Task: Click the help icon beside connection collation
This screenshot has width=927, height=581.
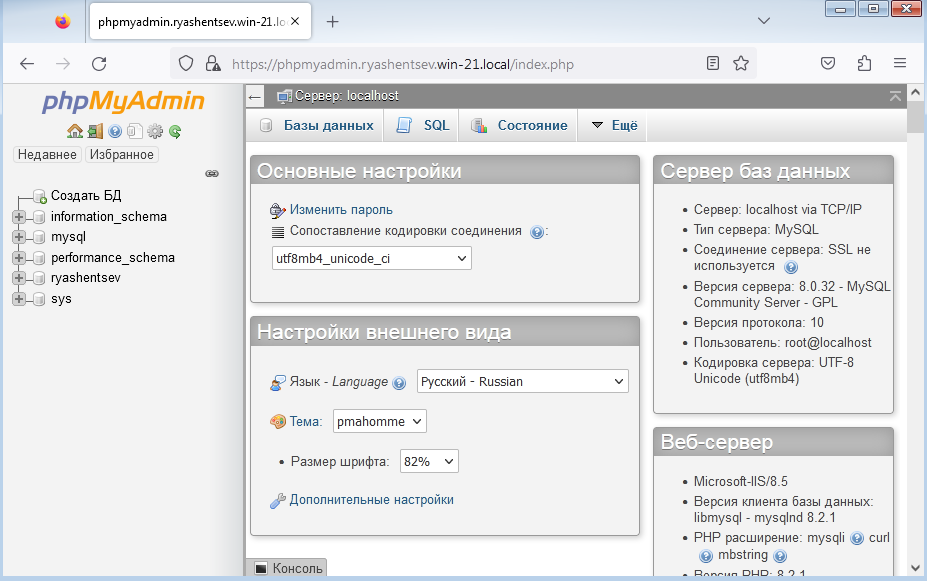Action: [x=537, y=232]
